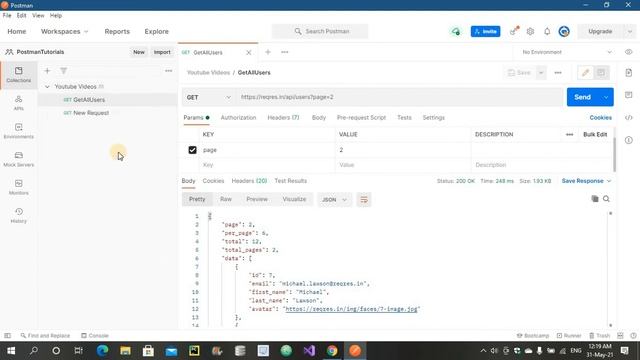Viewport: 640px width, 360px height.
Task: Click the Invite button
Action: (x=485, y=31)
